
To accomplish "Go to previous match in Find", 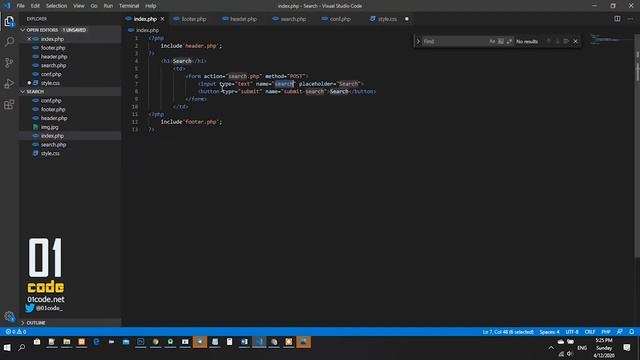I will 549,41.
